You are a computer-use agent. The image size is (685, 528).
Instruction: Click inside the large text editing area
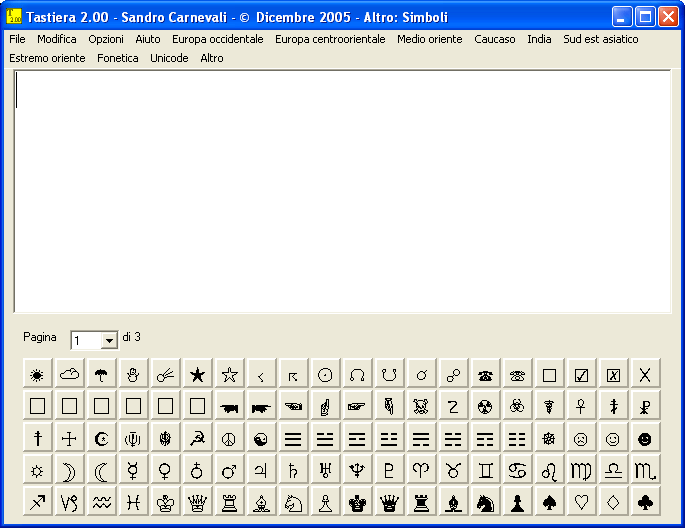(x=343, y=191)
